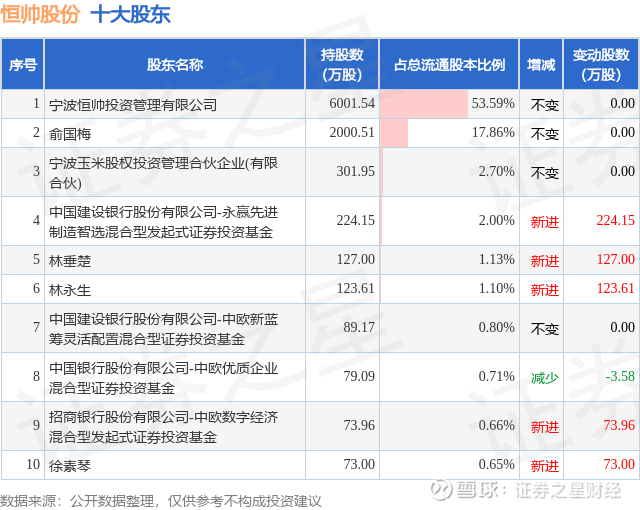Image resolution: width=640 pixels, height=510 pixels.
Task: Click the 1.13% percentage cell
Action: coord(449,260)
